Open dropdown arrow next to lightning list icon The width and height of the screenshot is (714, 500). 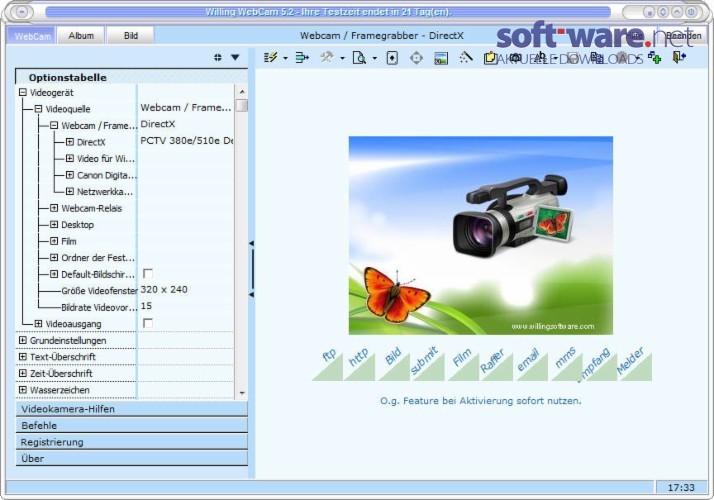tap(286, 58)
